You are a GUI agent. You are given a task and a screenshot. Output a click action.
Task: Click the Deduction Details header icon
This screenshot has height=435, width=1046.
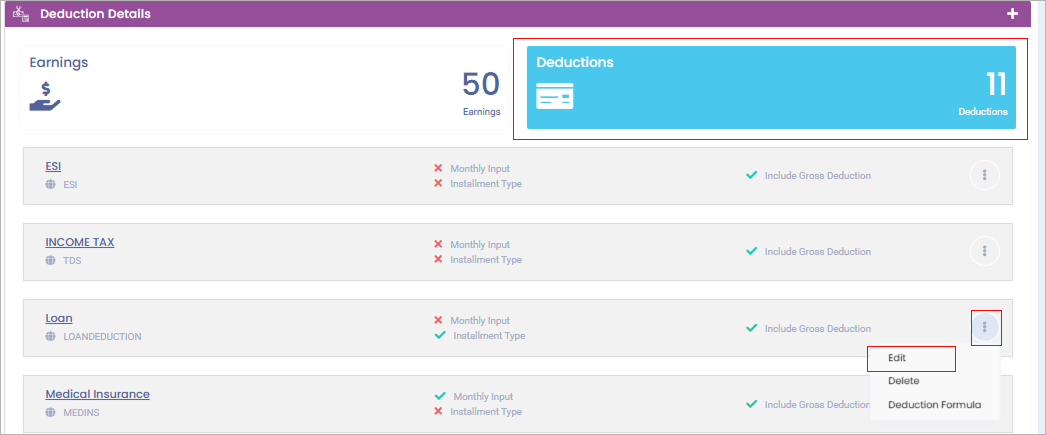[x=21, y=14]
